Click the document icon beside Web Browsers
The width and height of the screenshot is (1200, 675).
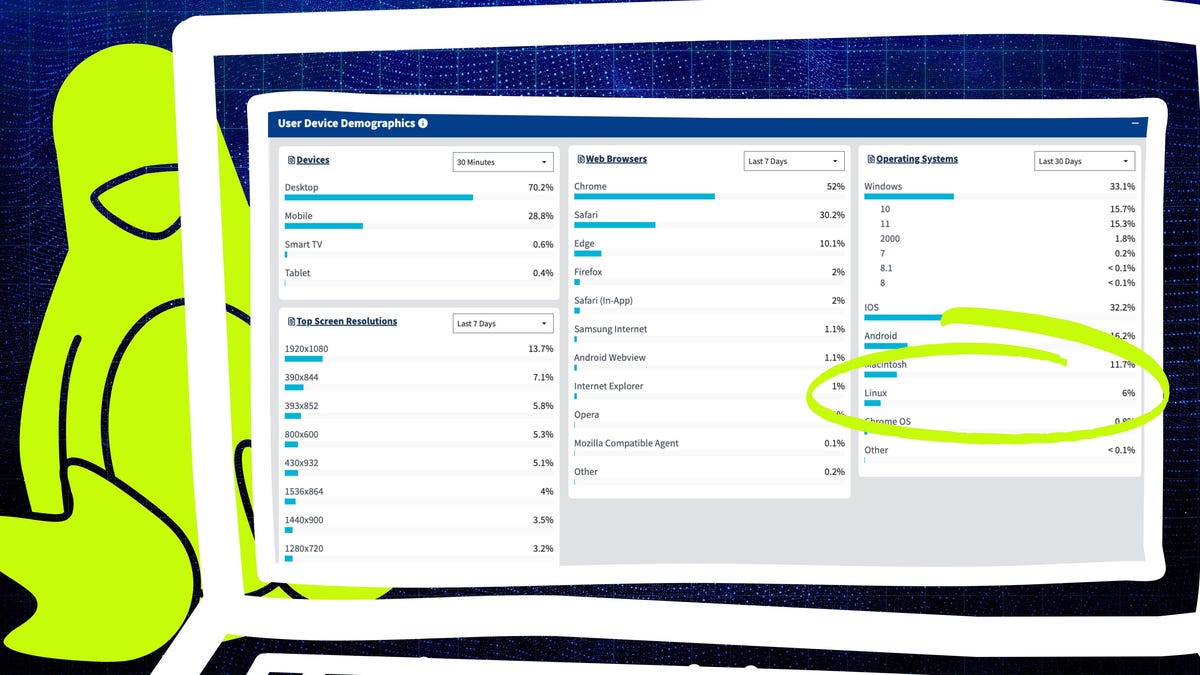(580, 159)
